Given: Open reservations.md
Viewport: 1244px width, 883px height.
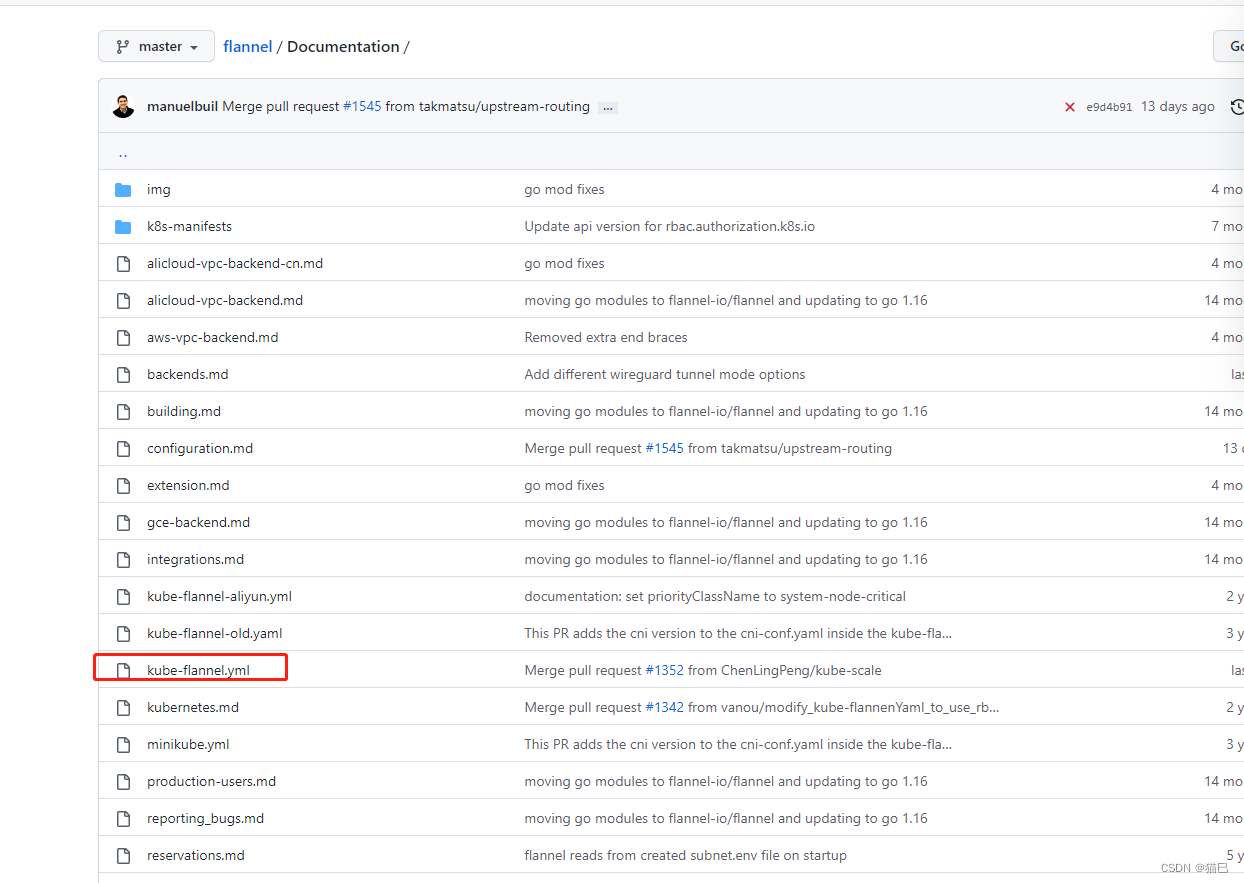Looking at the screenshot, I should coord(196,855).
